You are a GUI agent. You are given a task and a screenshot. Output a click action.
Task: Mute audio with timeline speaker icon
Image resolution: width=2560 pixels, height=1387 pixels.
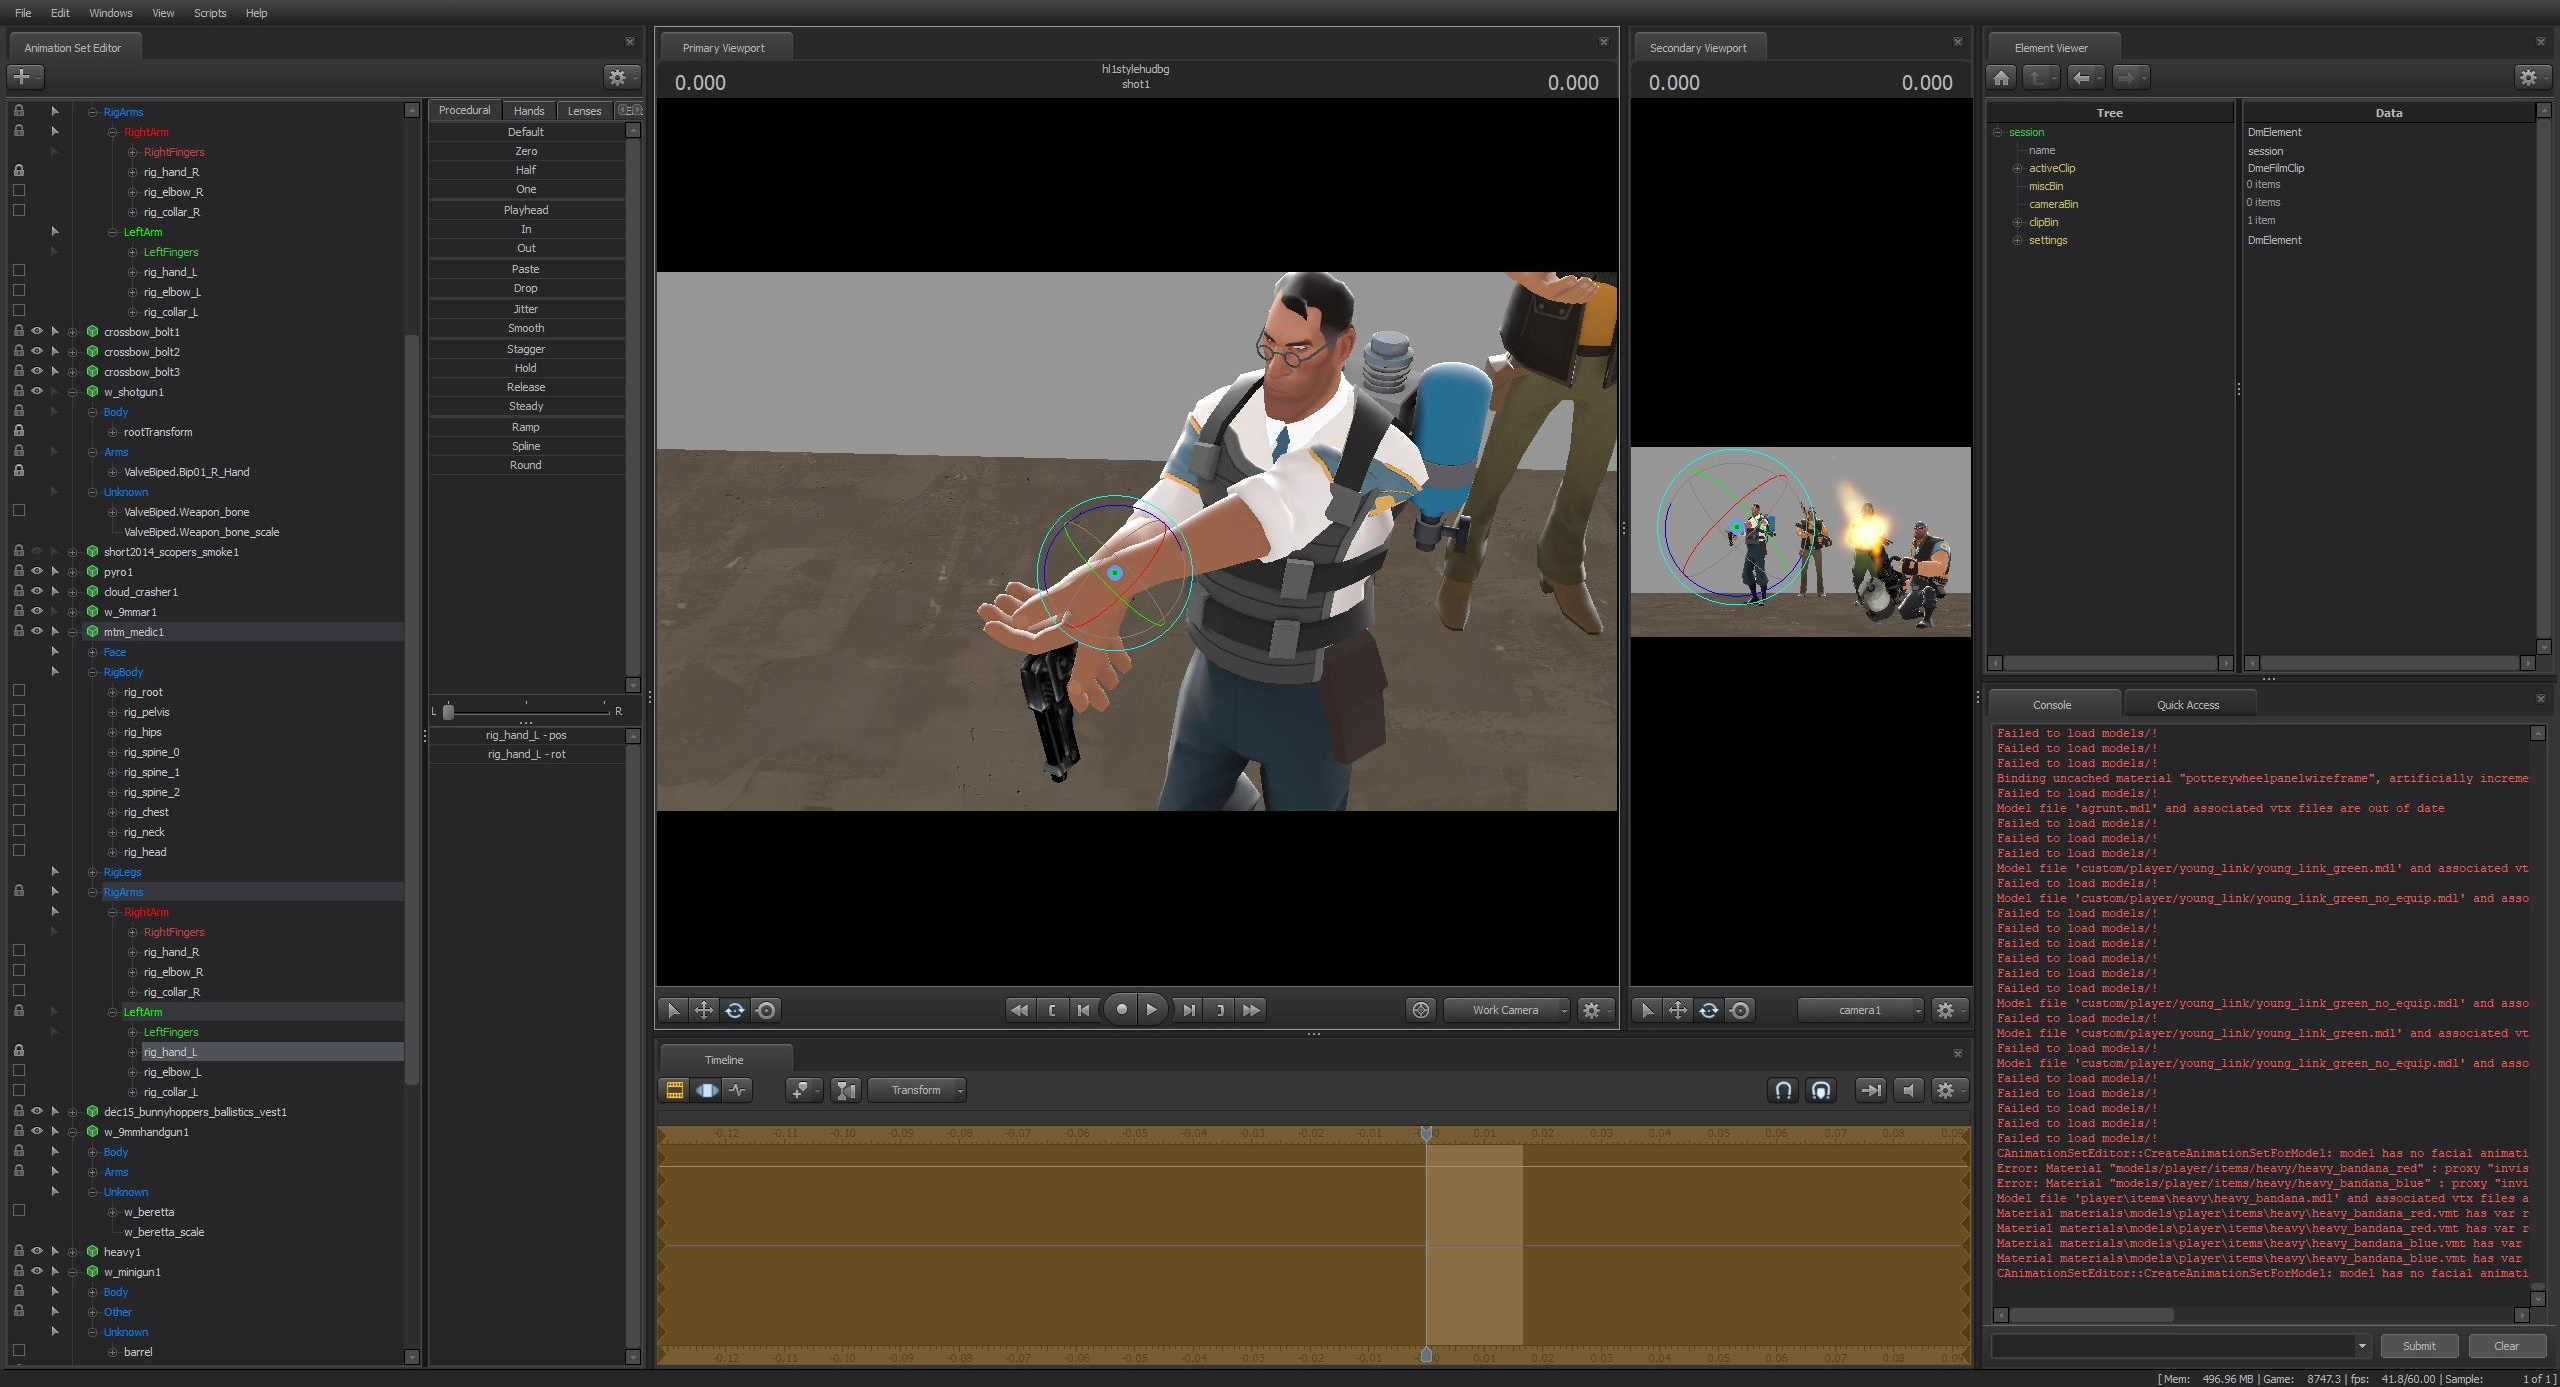(1908, 1090)
